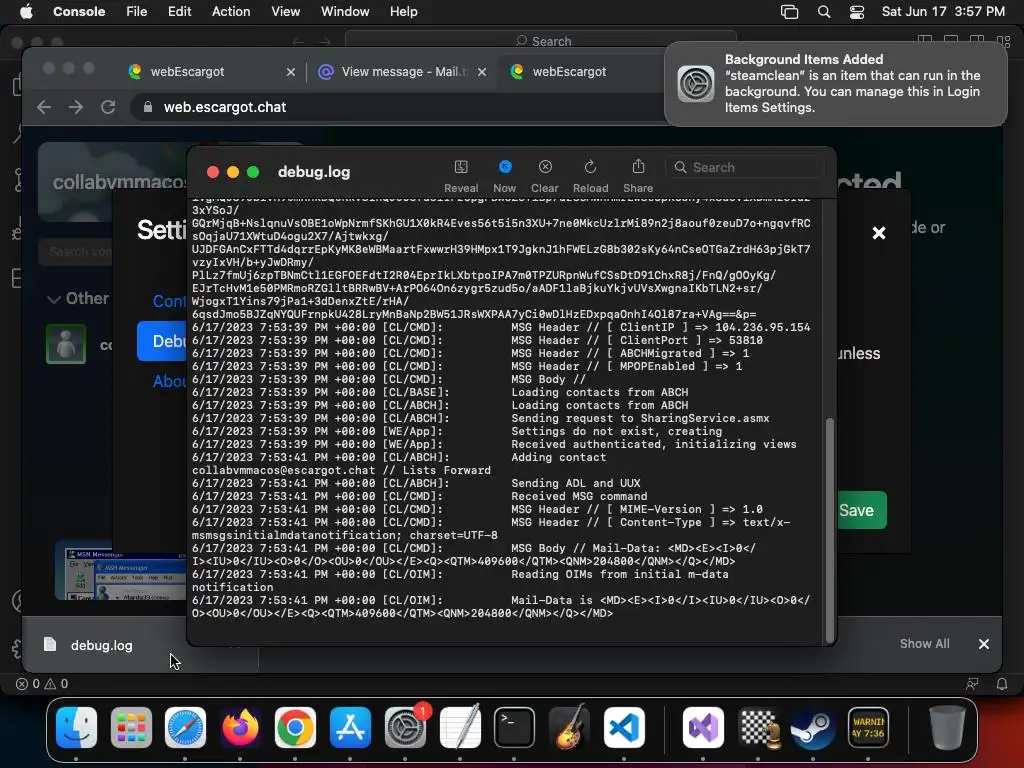
Task: Collapse the Other contacts group
Action: point(77,298)
